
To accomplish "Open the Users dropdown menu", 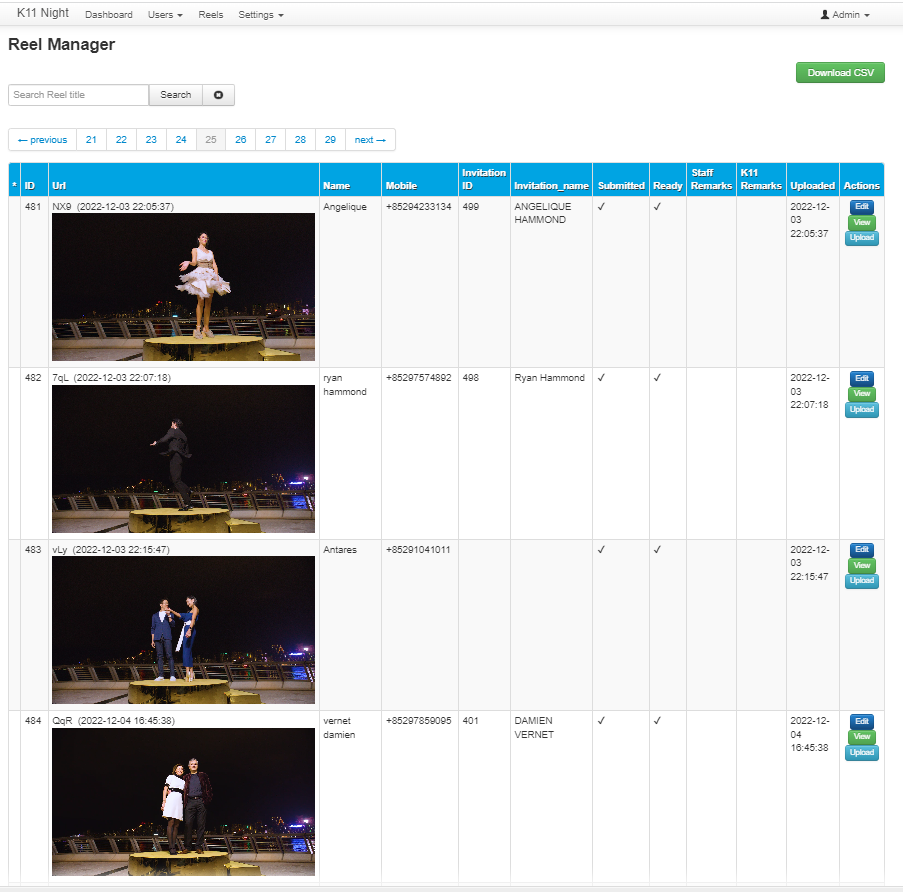I will (x=165, y=14).
